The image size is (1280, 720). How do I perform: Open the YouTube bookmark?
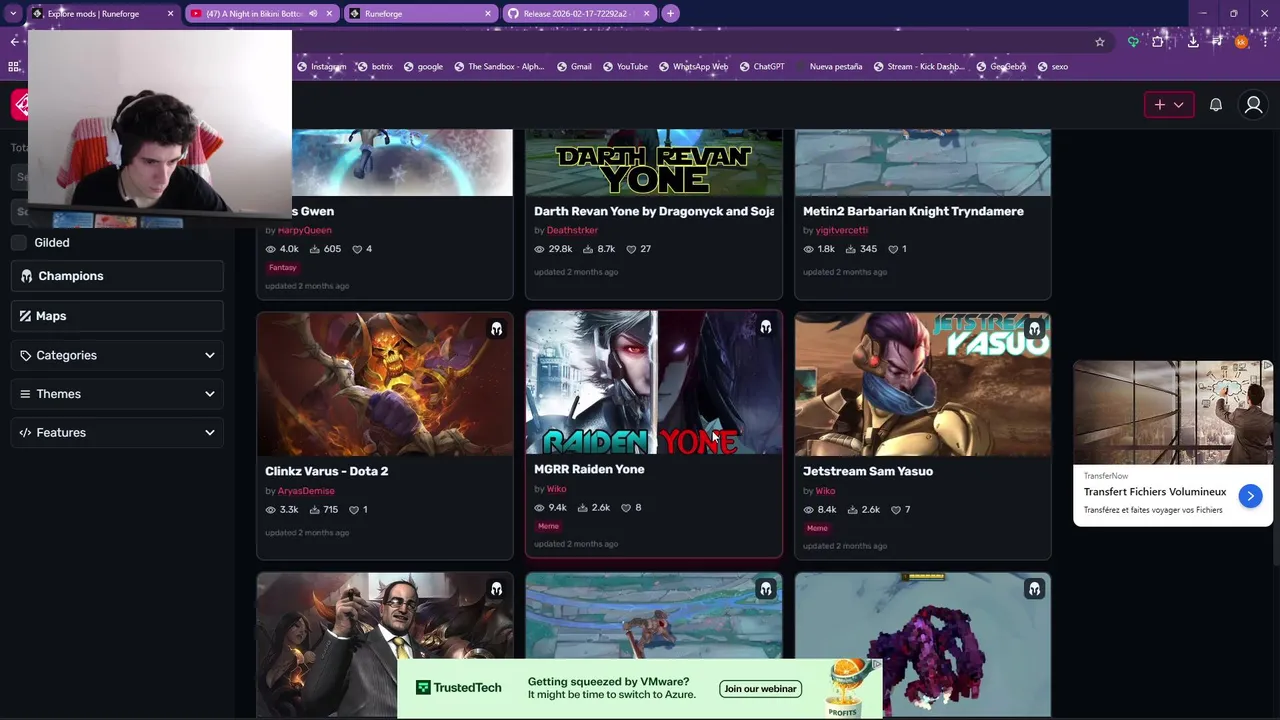(625, 67)
